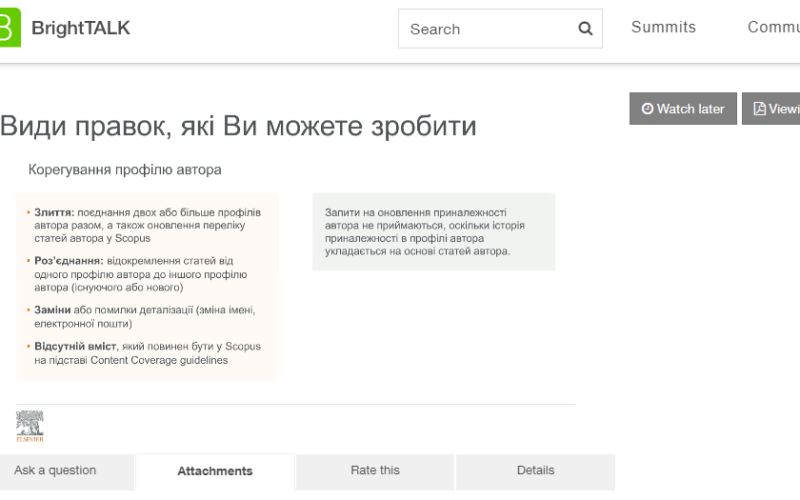Open the Community menu at top right

pyautogui.click(x=773, y=27)
